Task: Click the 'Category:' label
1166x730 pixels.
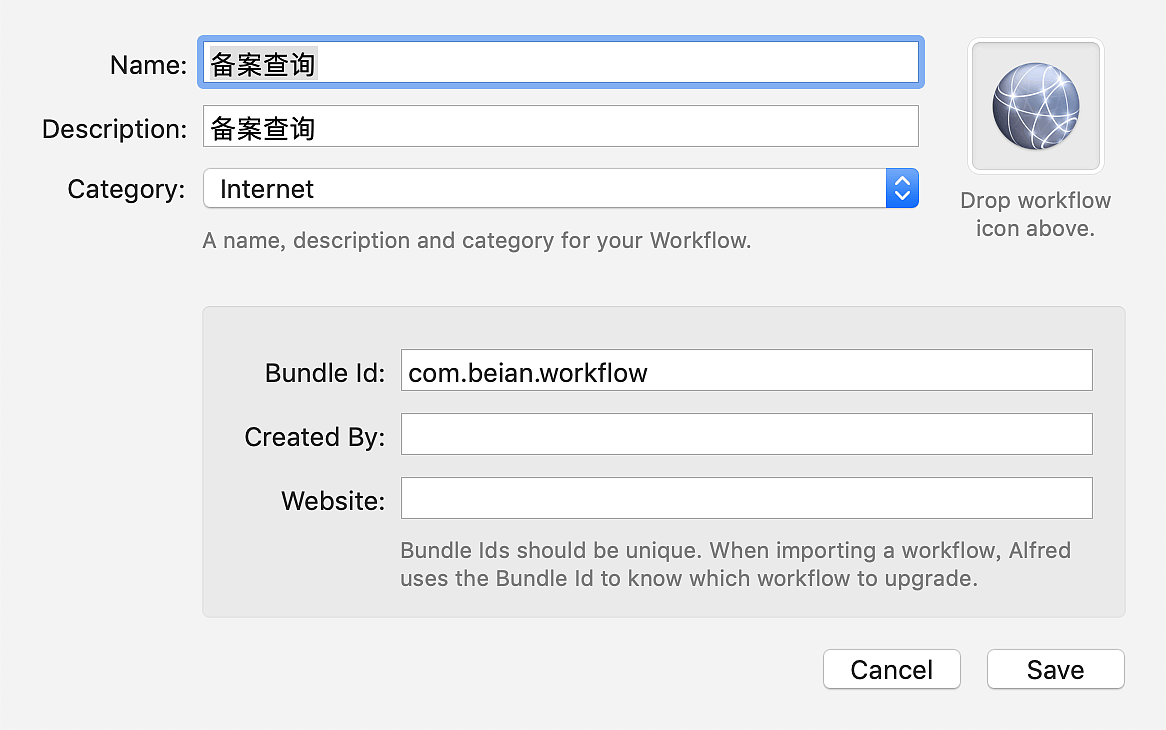Action: (x=126, y=190)
